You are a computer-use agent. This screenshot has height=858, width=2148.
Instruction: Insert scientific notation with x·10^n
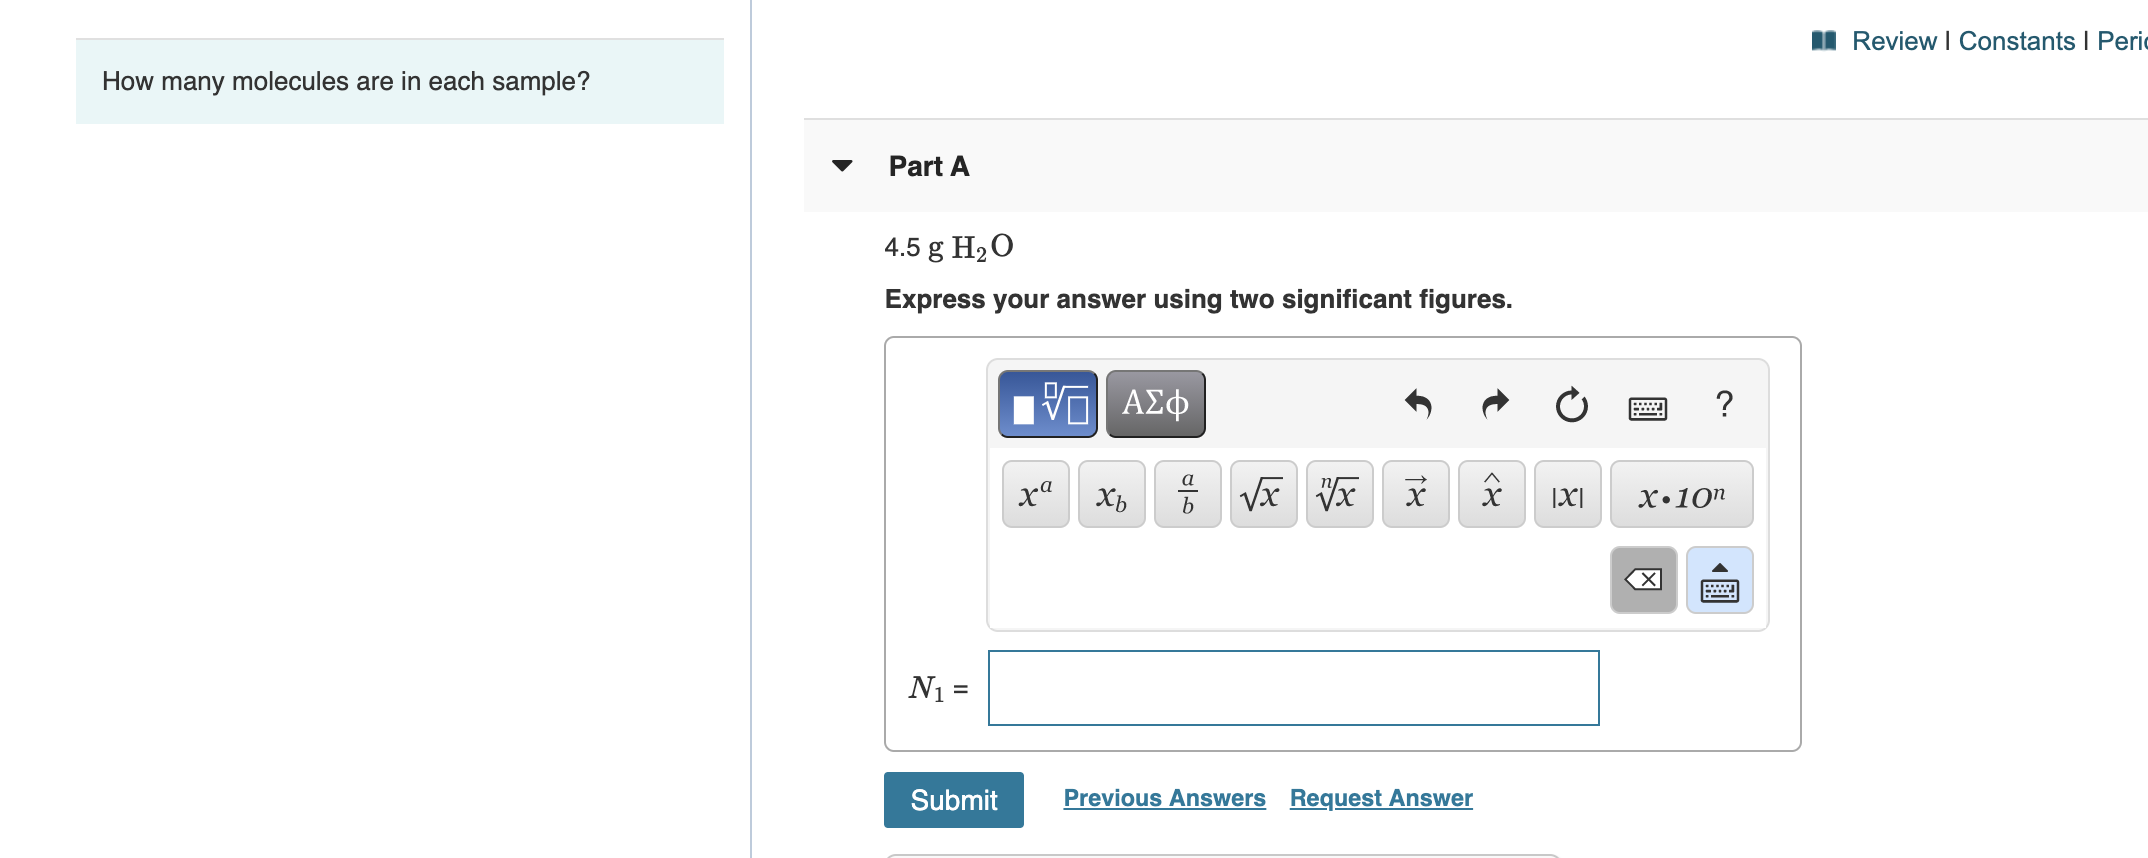tap(1681, 495)
